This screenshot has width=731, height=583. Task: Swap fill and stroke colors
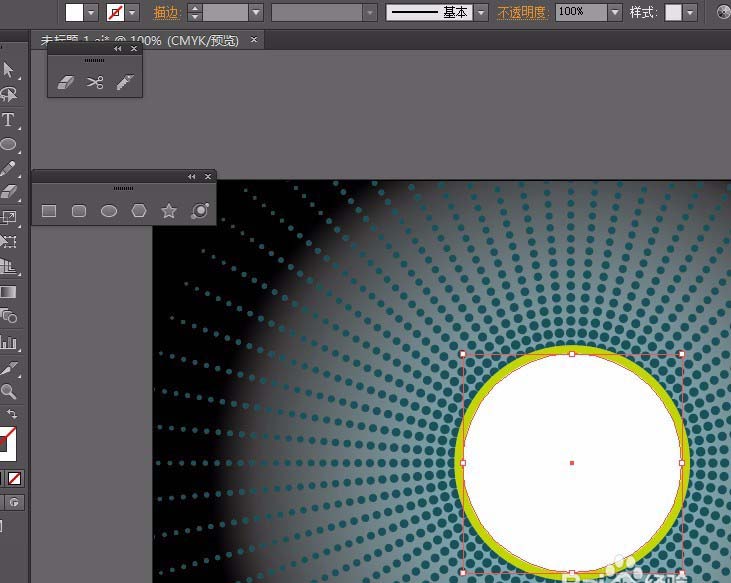[x=12, y=414]
